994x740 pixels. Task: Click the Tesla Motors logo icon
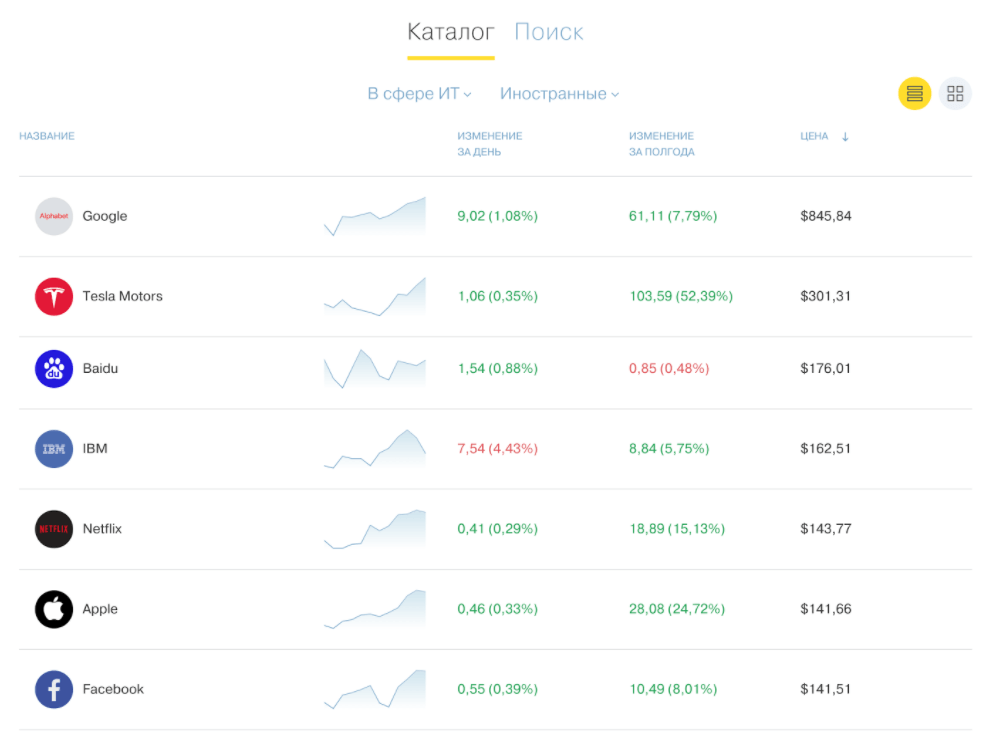point(54,296)
